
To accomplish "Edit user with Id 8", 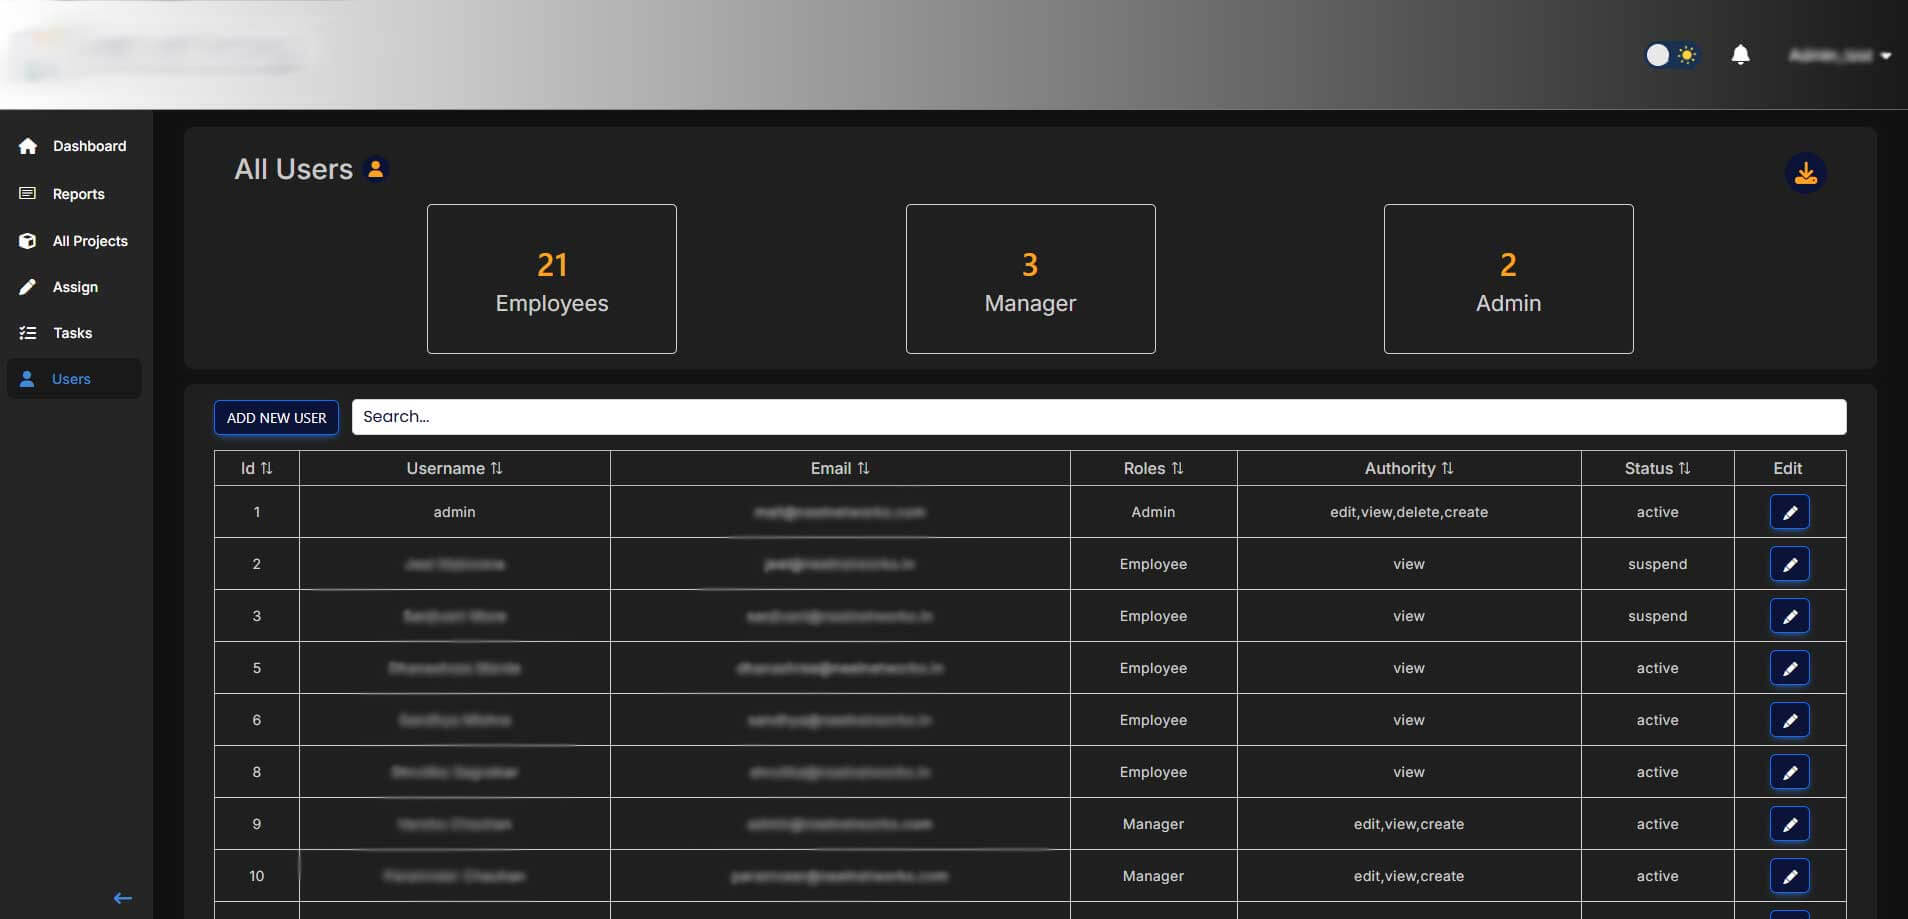I will point(1790,772).
